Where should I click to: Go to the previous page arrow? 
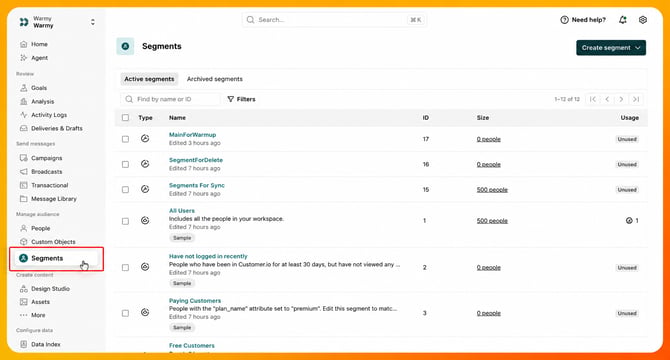607,99
